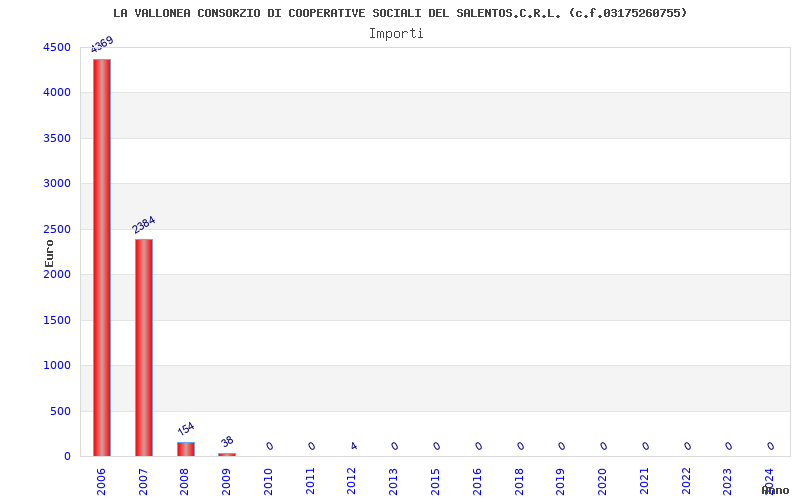Select the value label 38
Screen dimensions: 800x500
coord(227,441)
